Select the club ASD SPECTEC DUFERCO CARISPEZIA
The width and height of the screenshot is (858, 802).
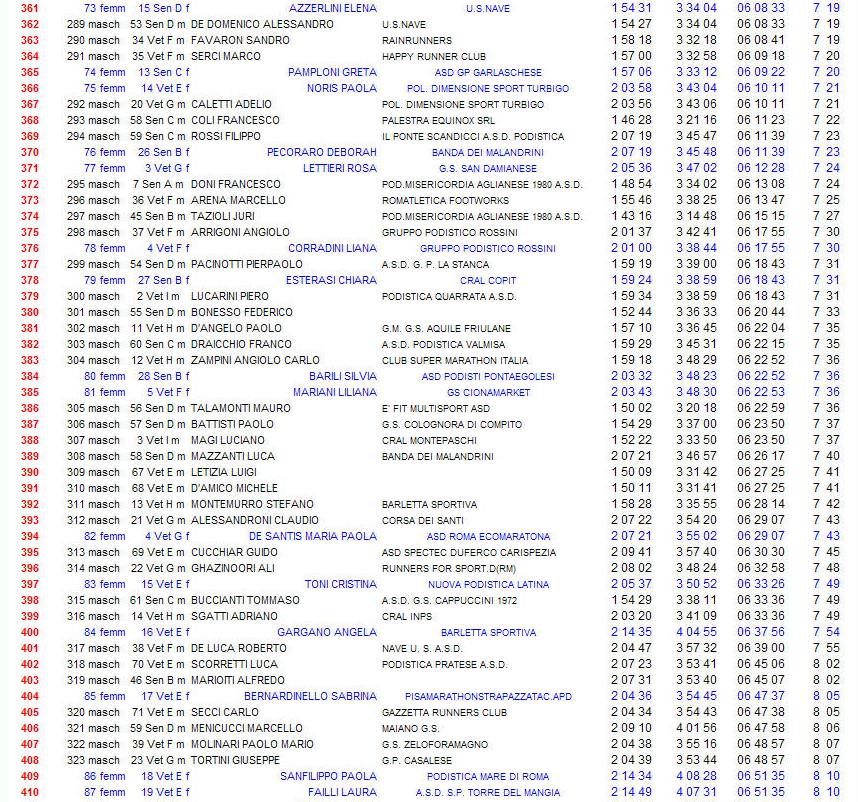469,553
